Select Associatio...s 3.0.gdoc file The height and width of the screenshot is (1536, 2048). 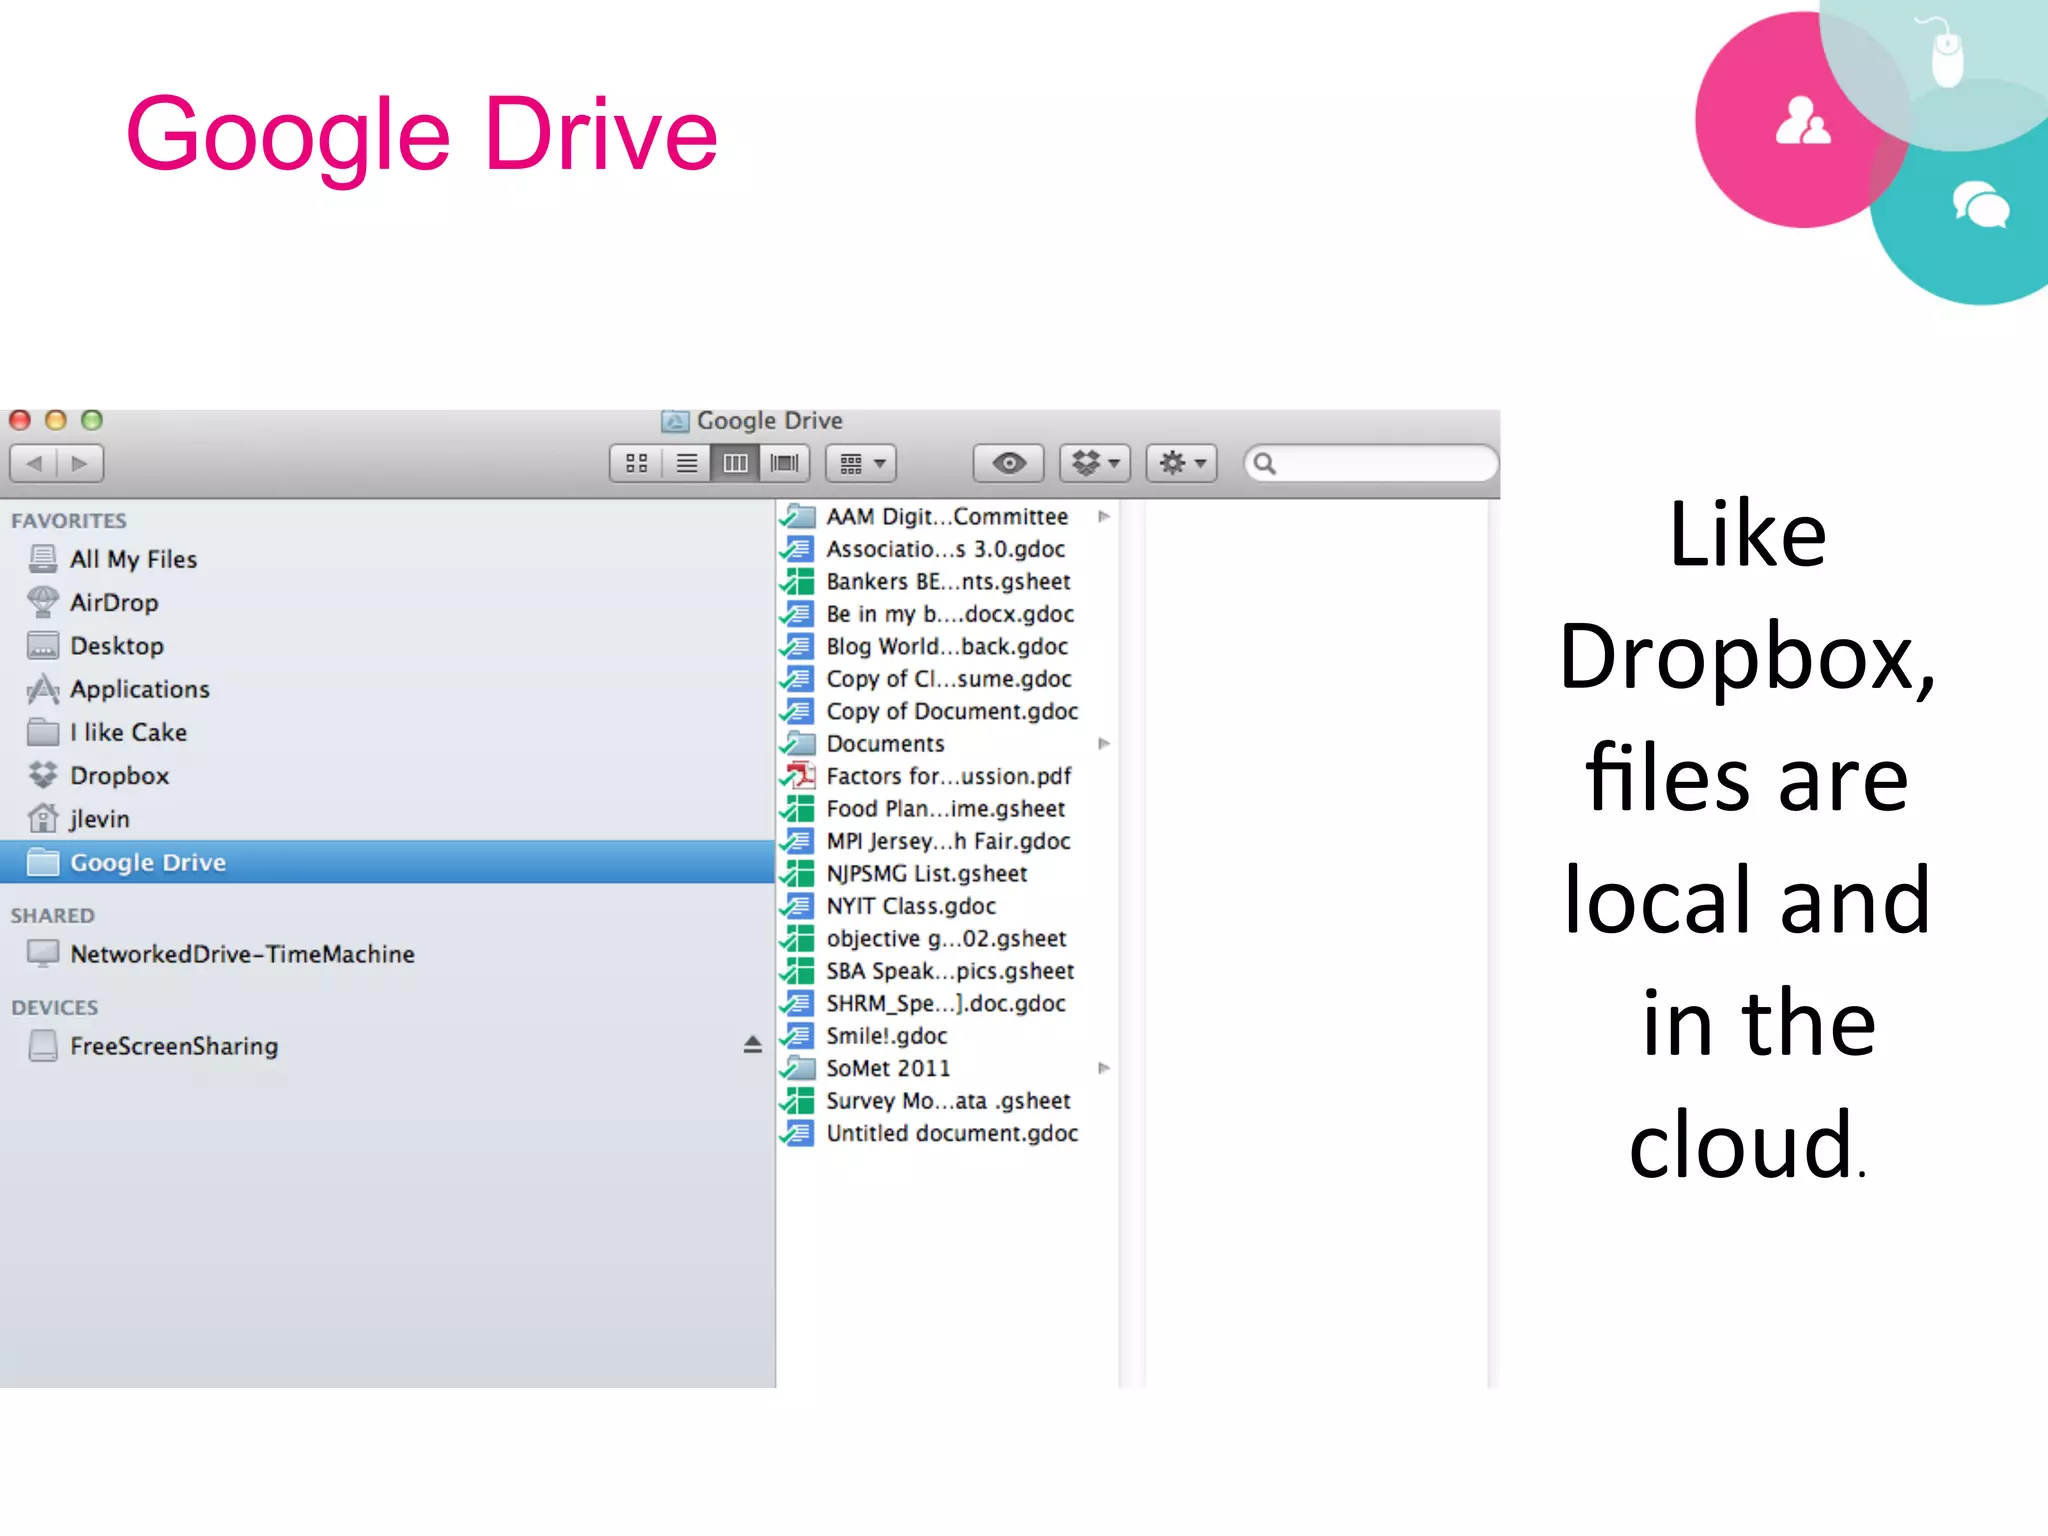point(947,549)
